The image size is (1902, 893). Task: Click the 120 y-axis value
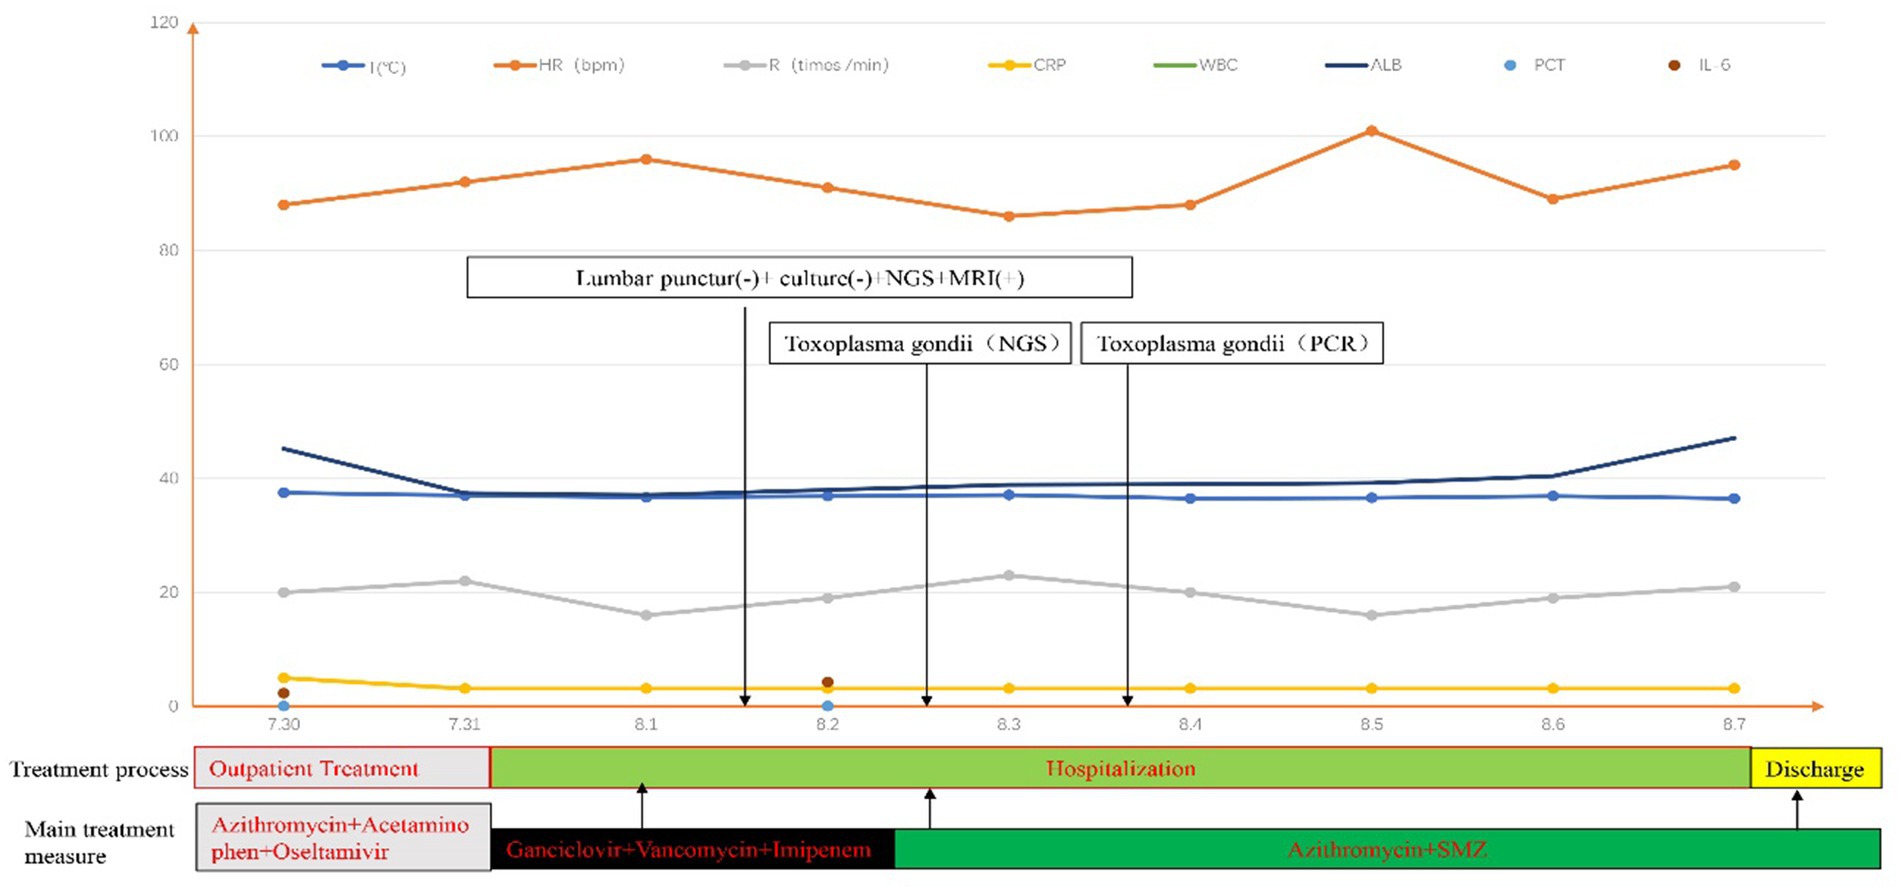164,22
